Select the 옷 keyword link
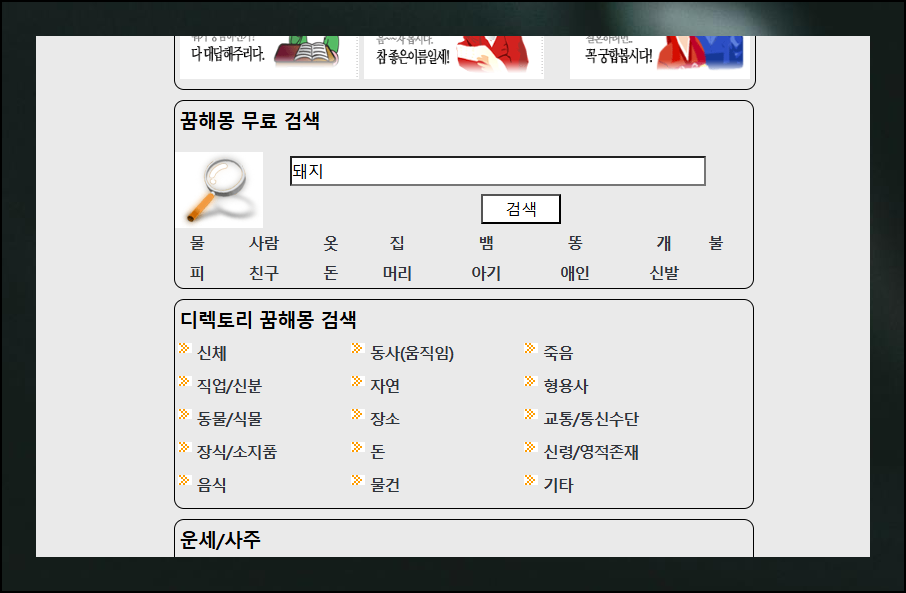Viewport: 906px width, 593px height. pos(331,243)
